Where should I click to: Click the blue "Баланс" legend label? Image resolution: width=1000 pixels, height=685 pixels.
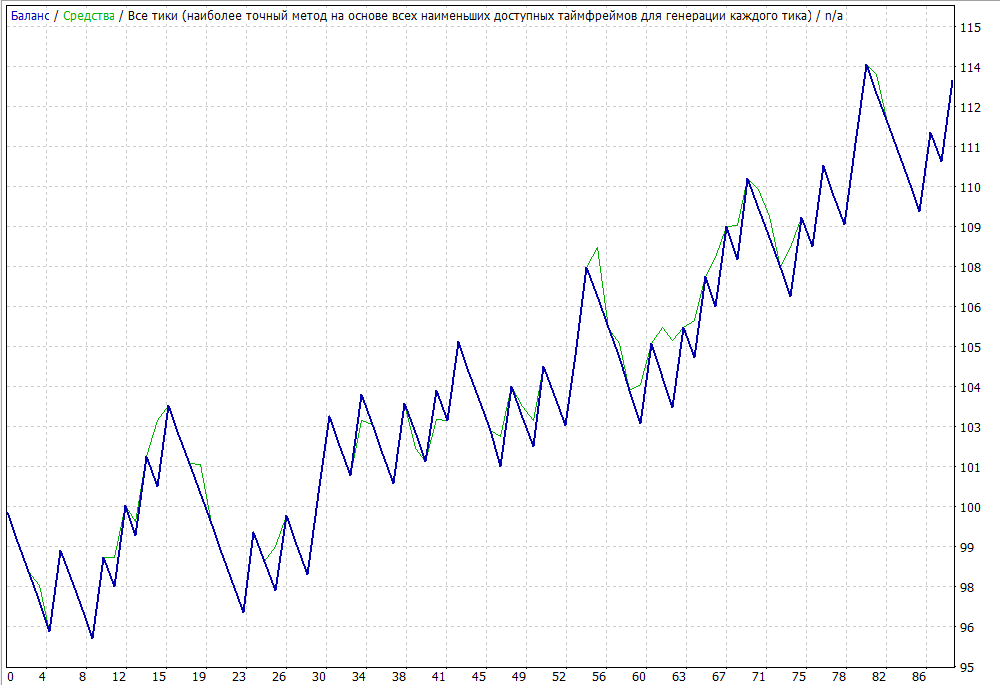click(x=29, y=16)
